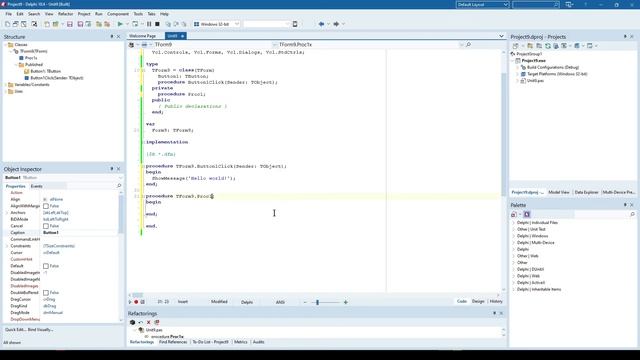Click the zoom-out minus button in editor status bar
This screenshot has height=360, width=640.
pyautogui.click(x=305, y=302)
